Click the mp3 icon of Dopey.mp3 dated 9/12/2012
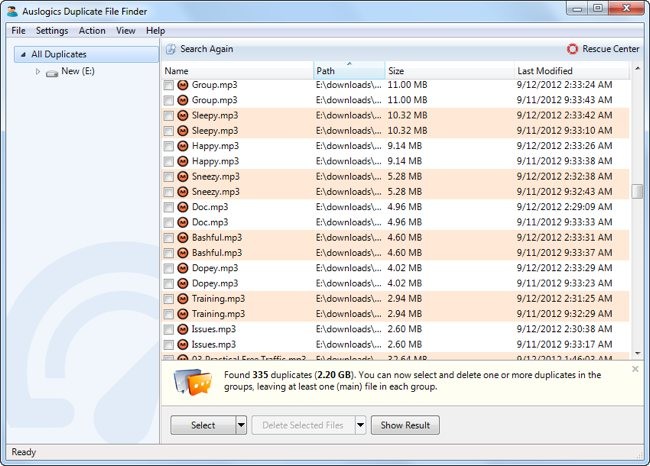Viewport: 650px width, 466px height. coord(182,268)
